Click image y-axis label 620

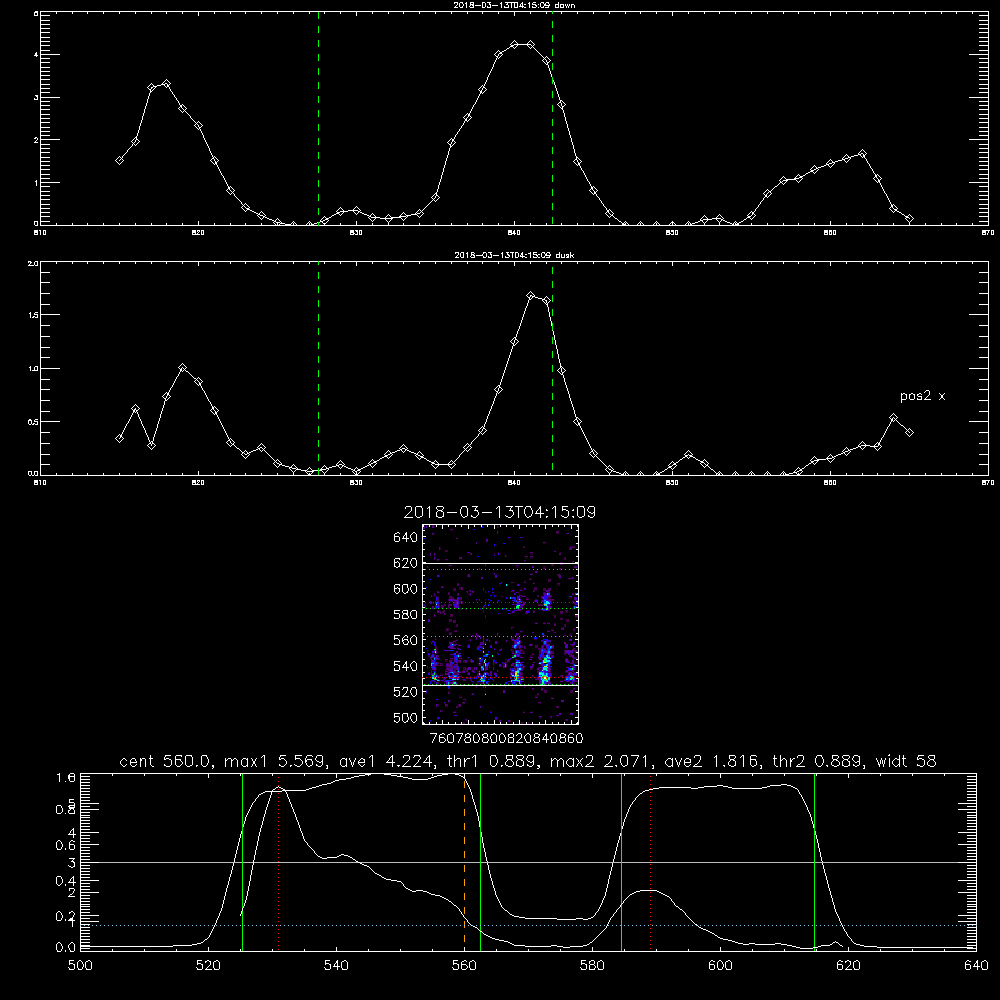[x=406, y=563]
